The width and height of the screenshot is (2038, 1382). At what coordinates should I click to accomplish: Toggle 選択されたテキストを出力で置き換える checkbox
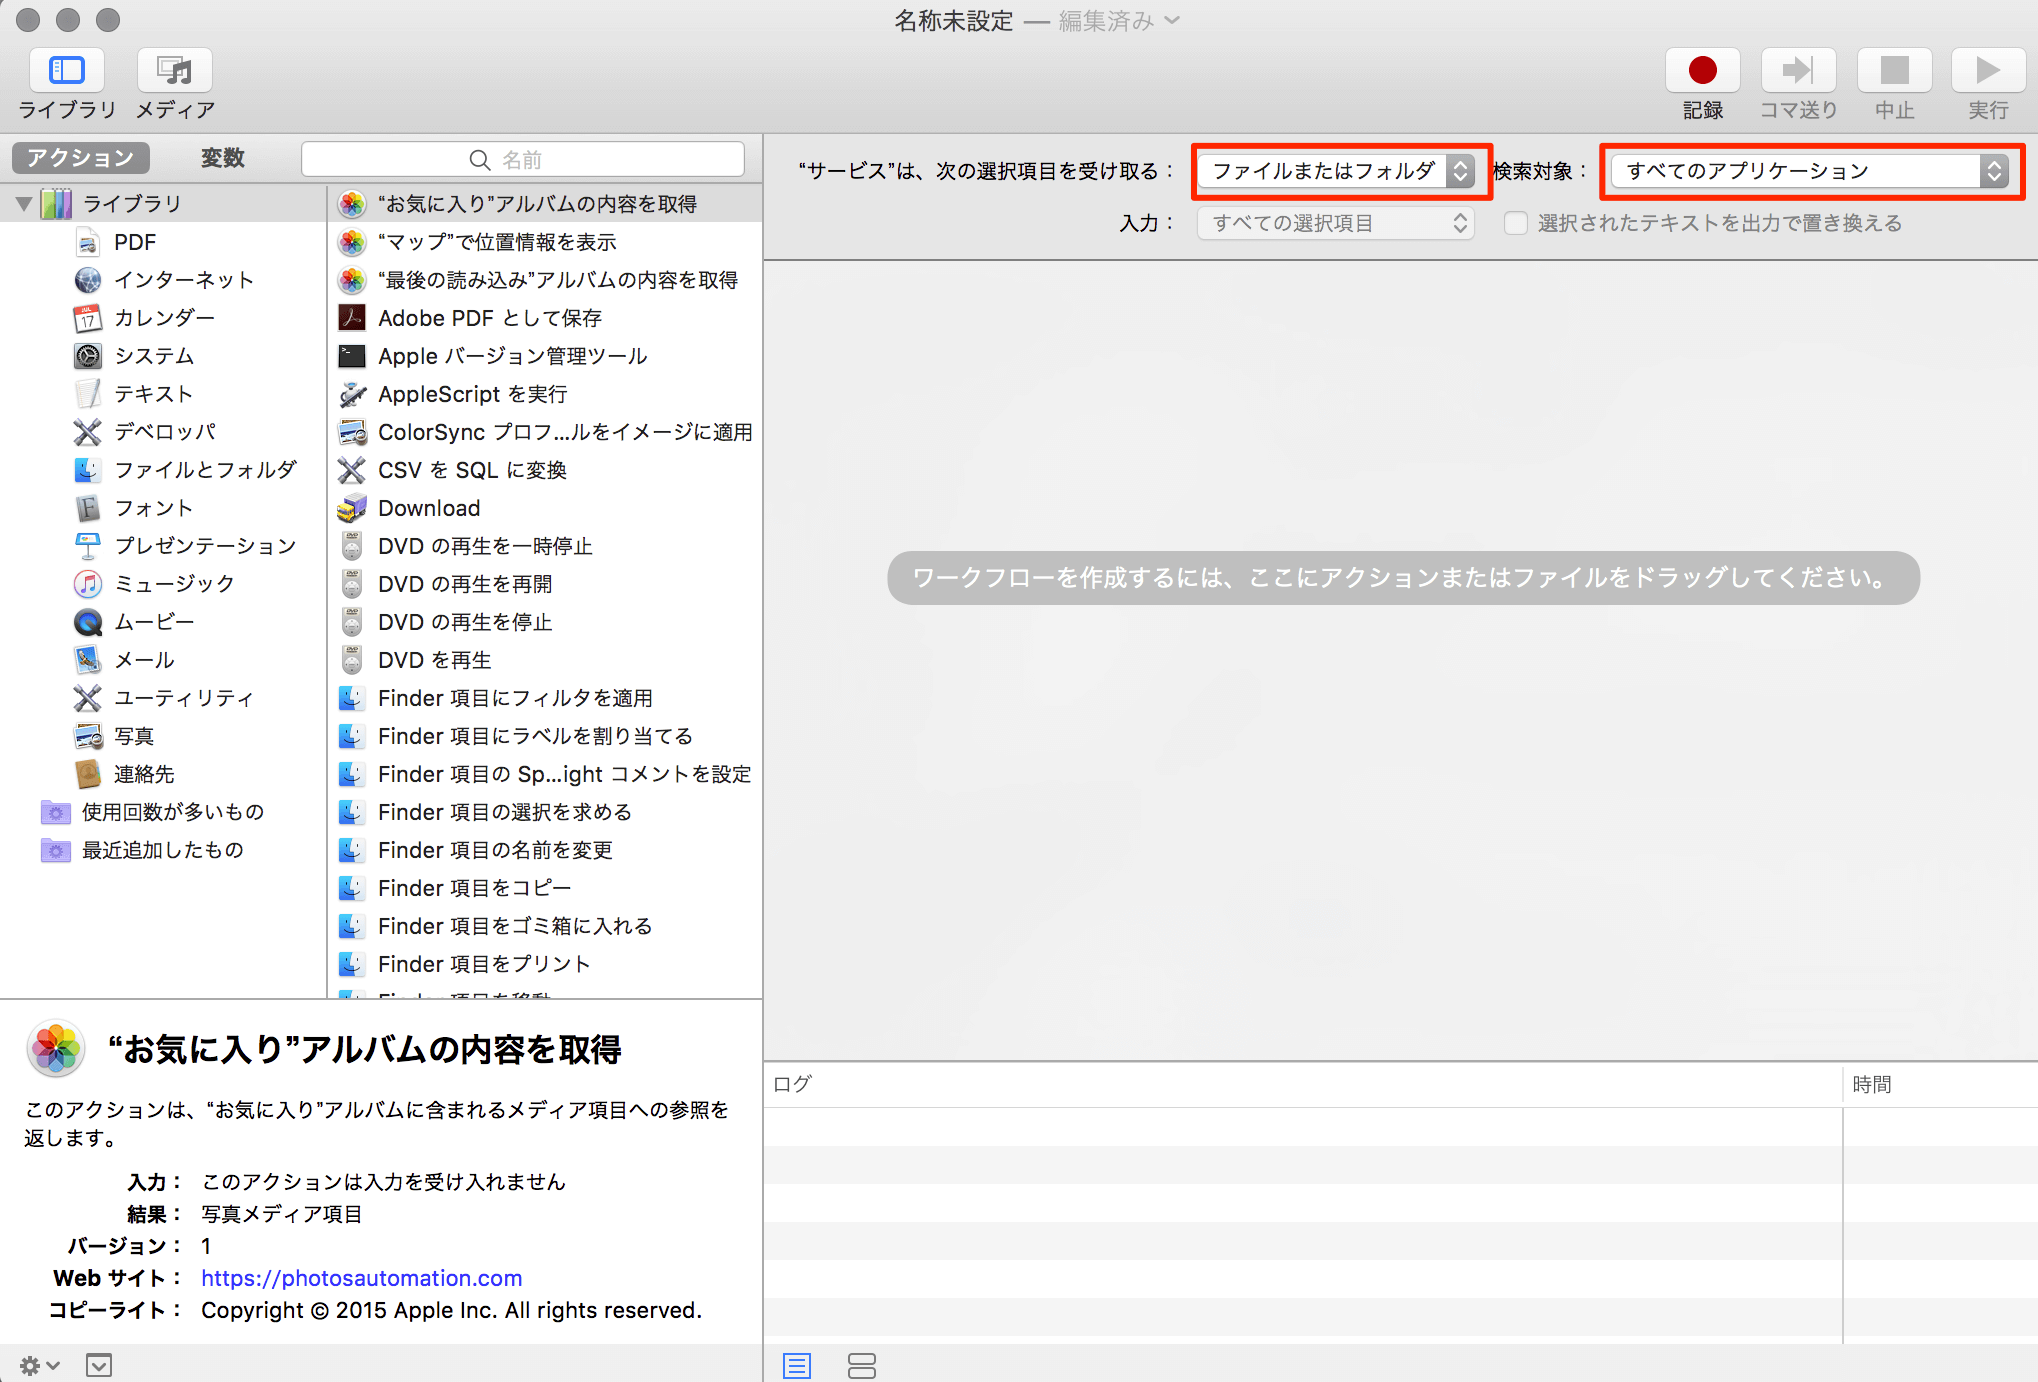1515,222
